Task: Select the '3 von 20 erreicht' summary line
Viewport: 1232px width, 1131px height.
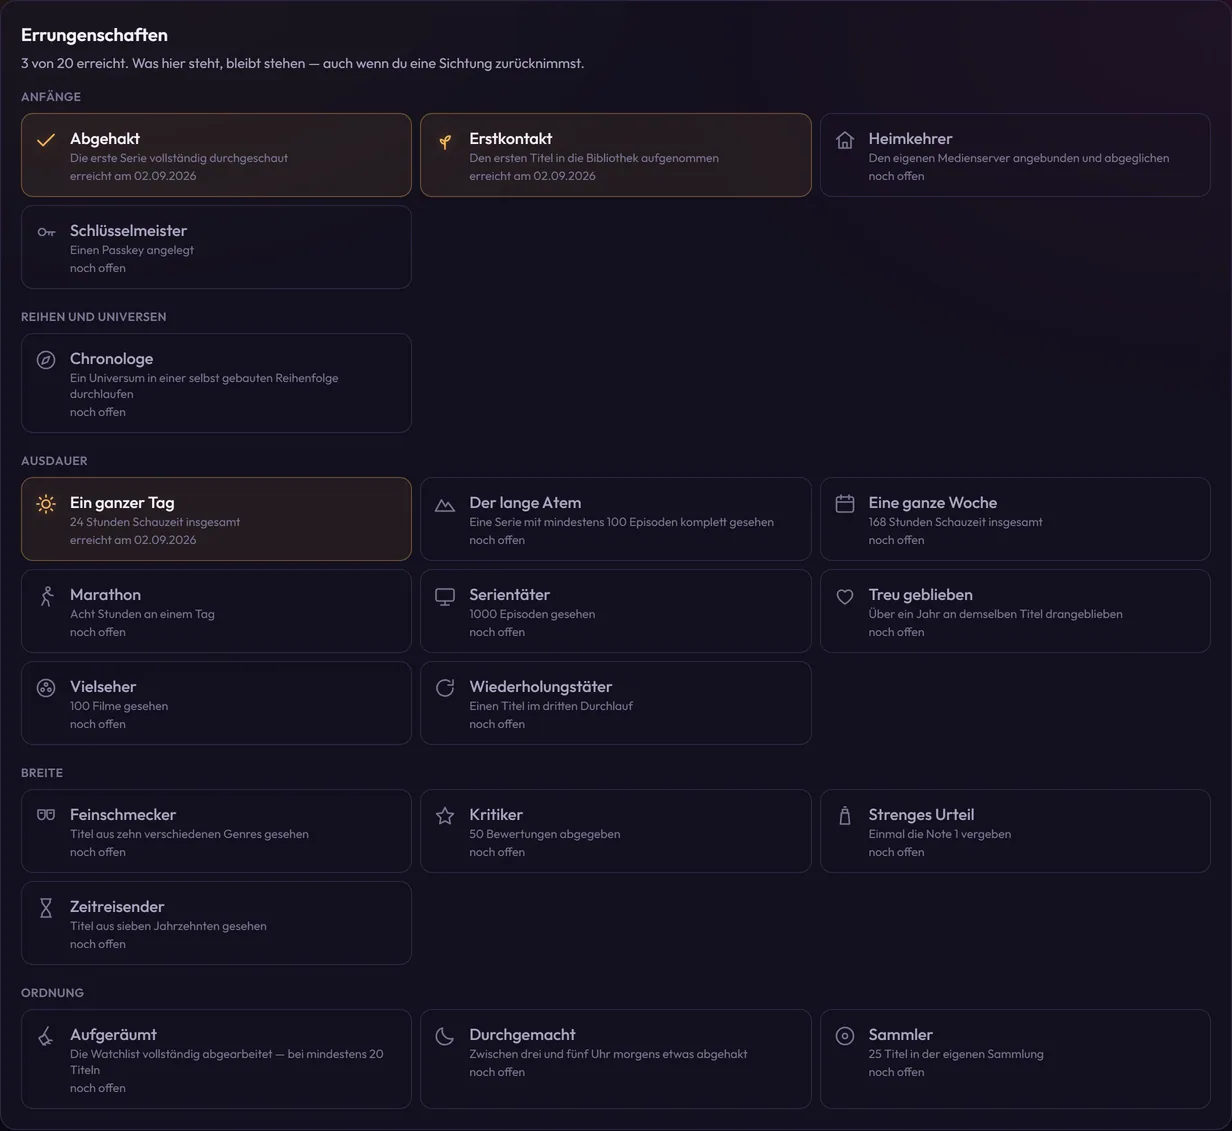Action: point(302,63)
